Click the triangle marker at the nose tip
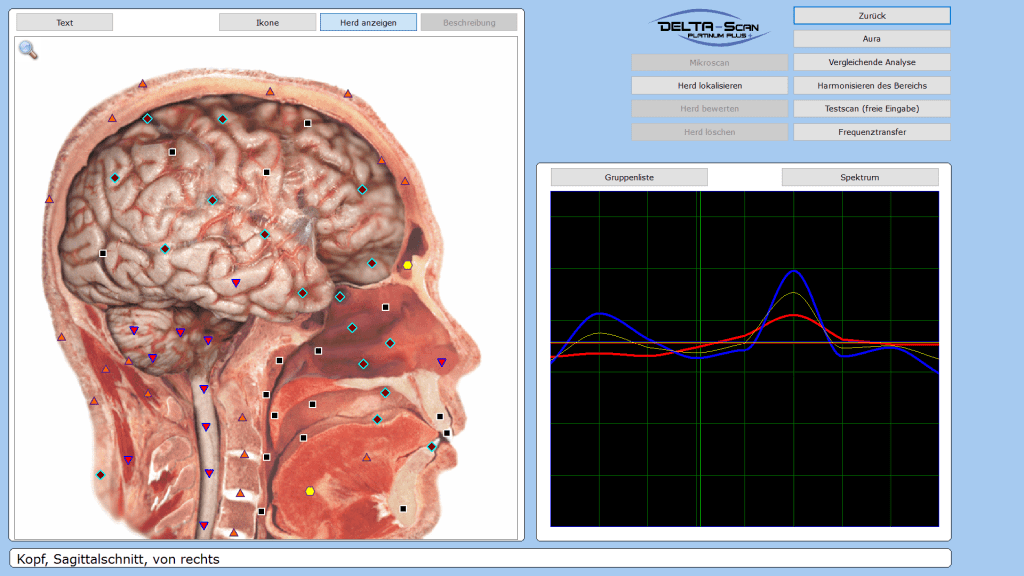The height and width of the screenshot is (576, 1024). click(x=441, y=362)
